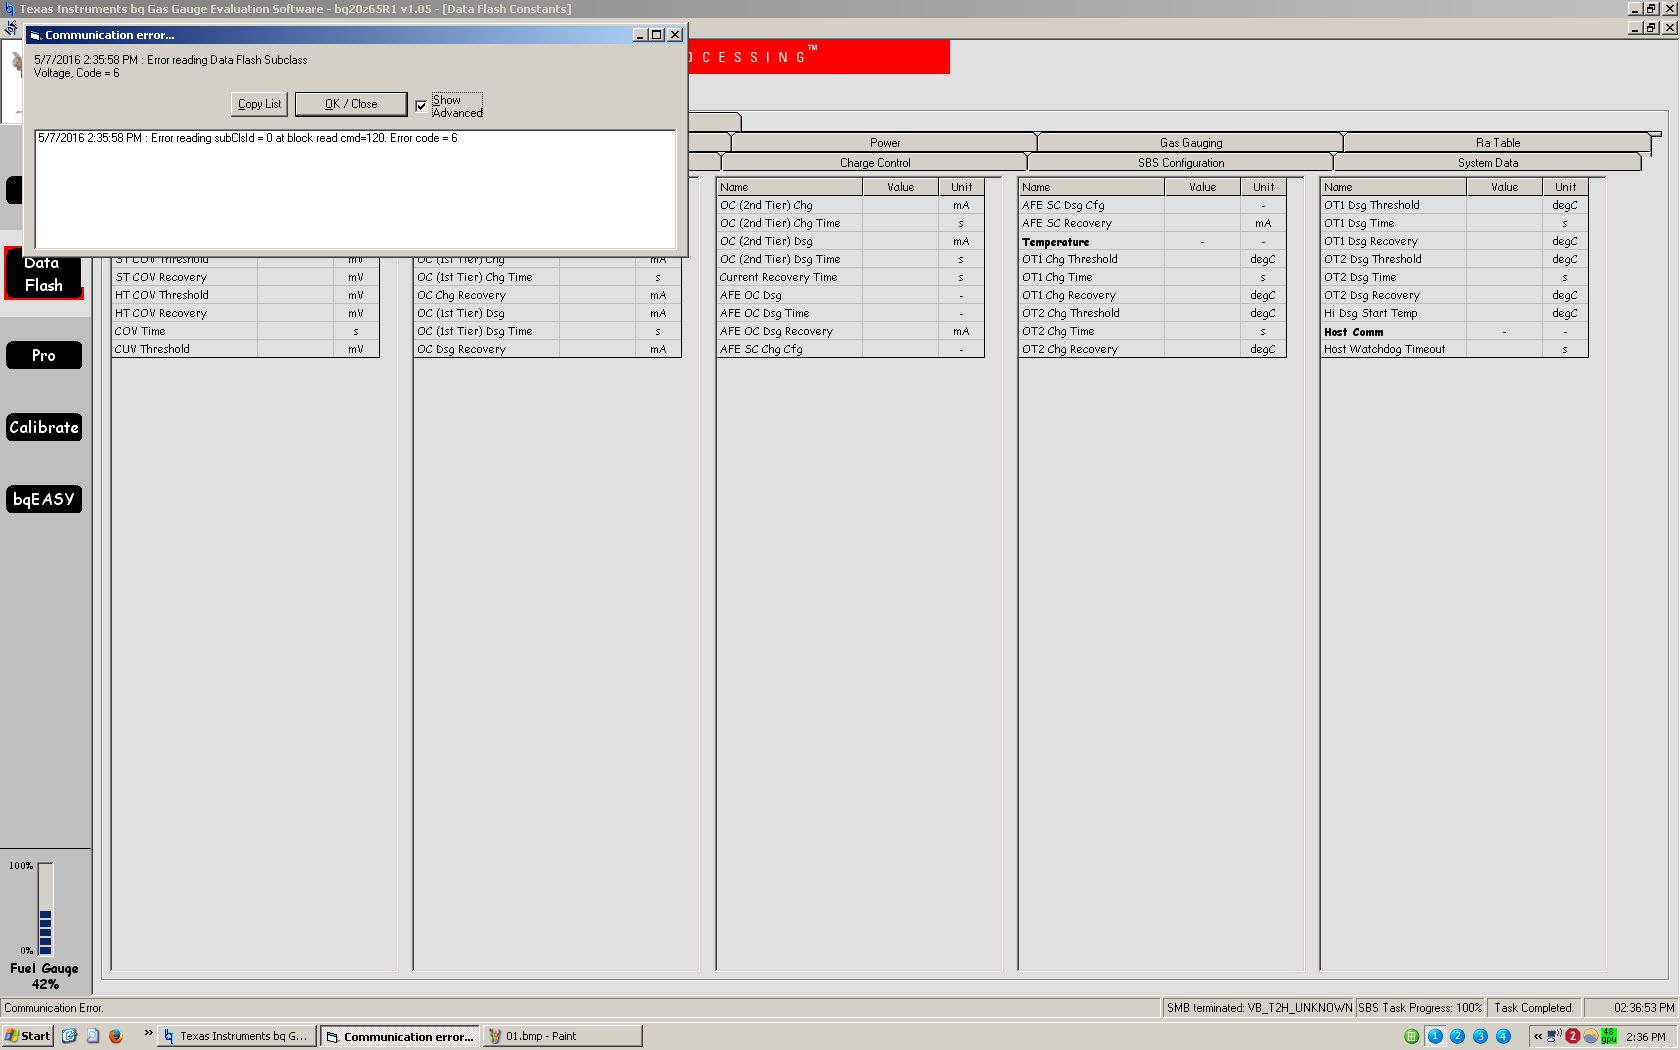Open the Charge Control tab

click(x=875, y=163)
